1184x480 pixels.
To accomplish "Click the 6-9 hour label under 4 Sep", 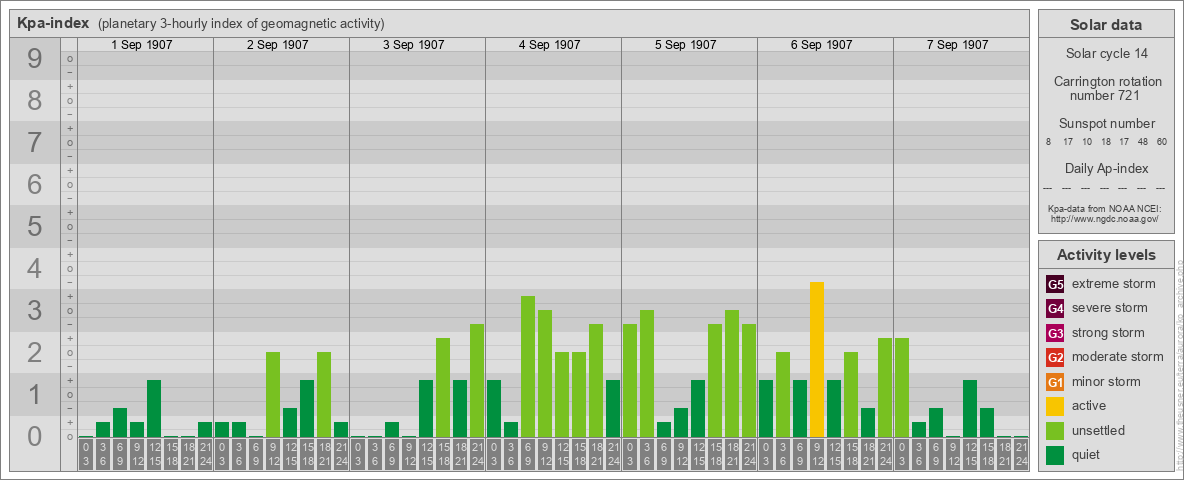I will point(528,455).
